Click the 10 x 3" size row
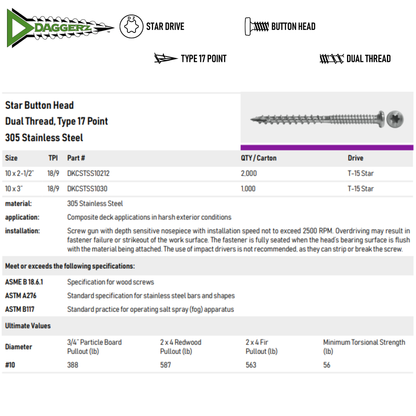This screenshot has height=416, width=416. (x=208, y=189)
